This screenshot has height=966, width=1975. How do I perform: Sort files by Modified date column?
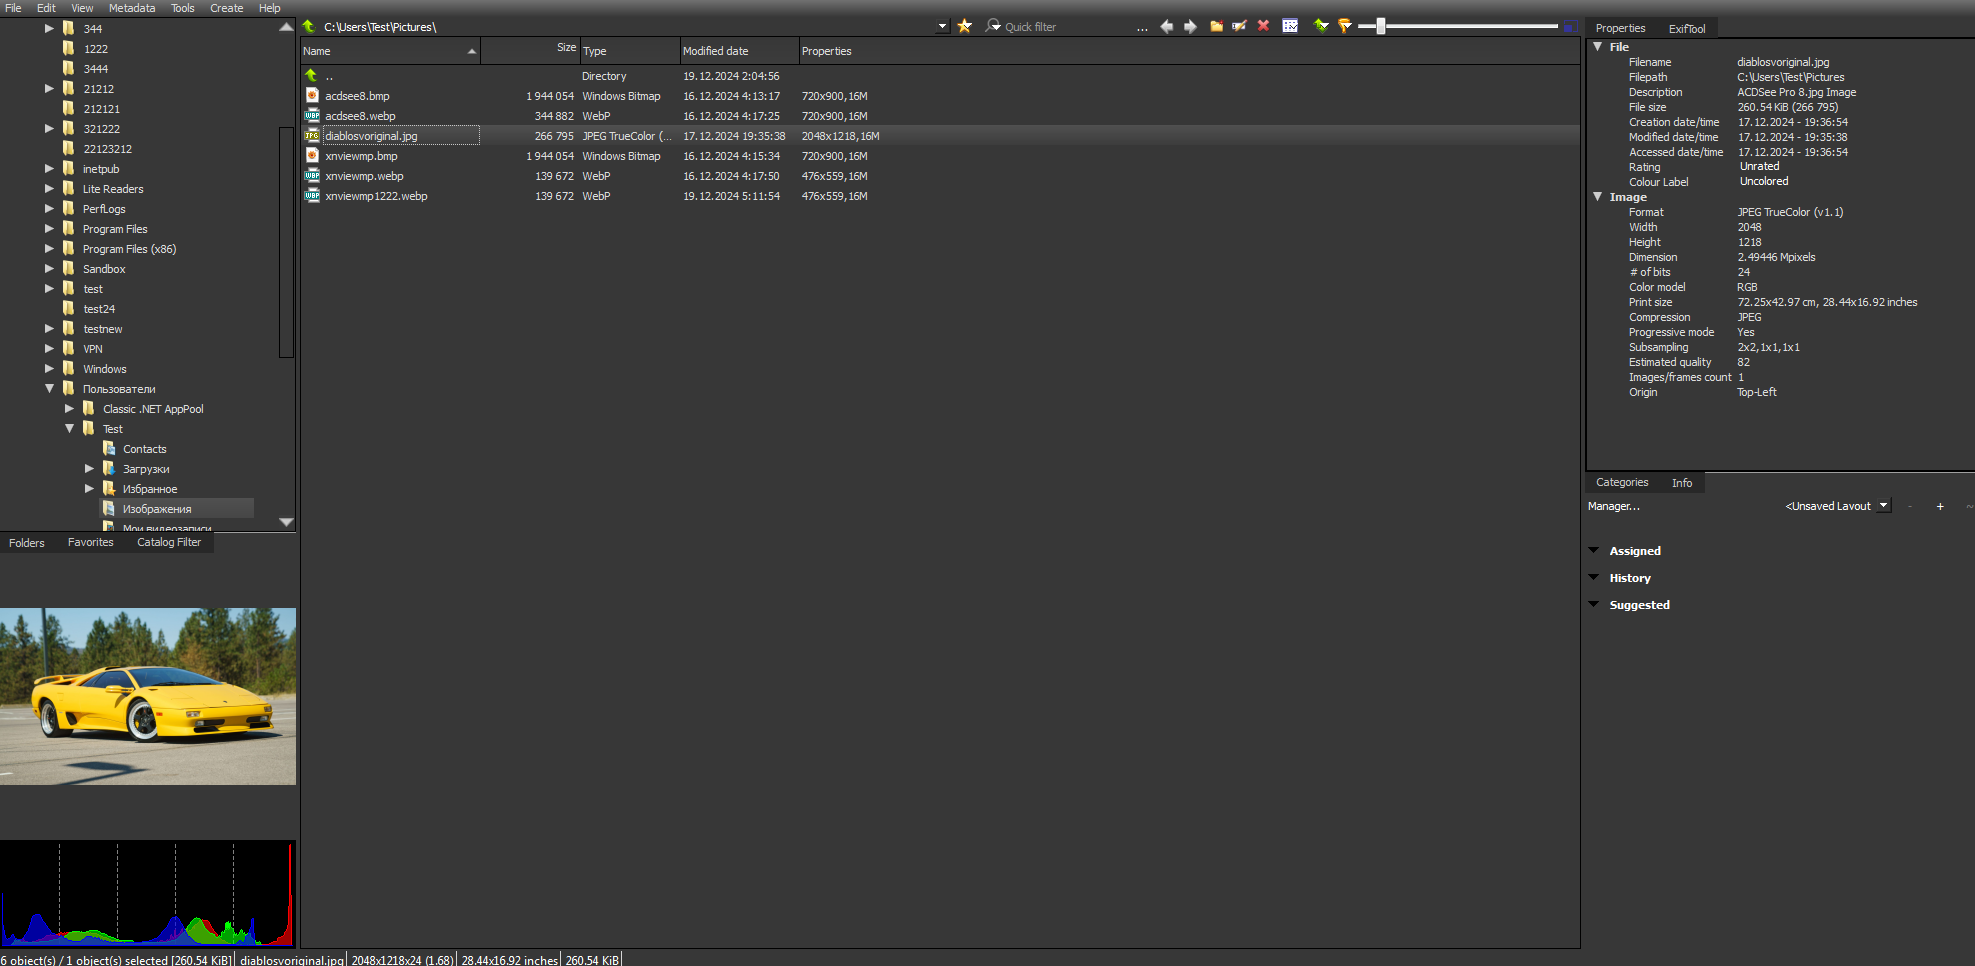(x=715, y=51)
